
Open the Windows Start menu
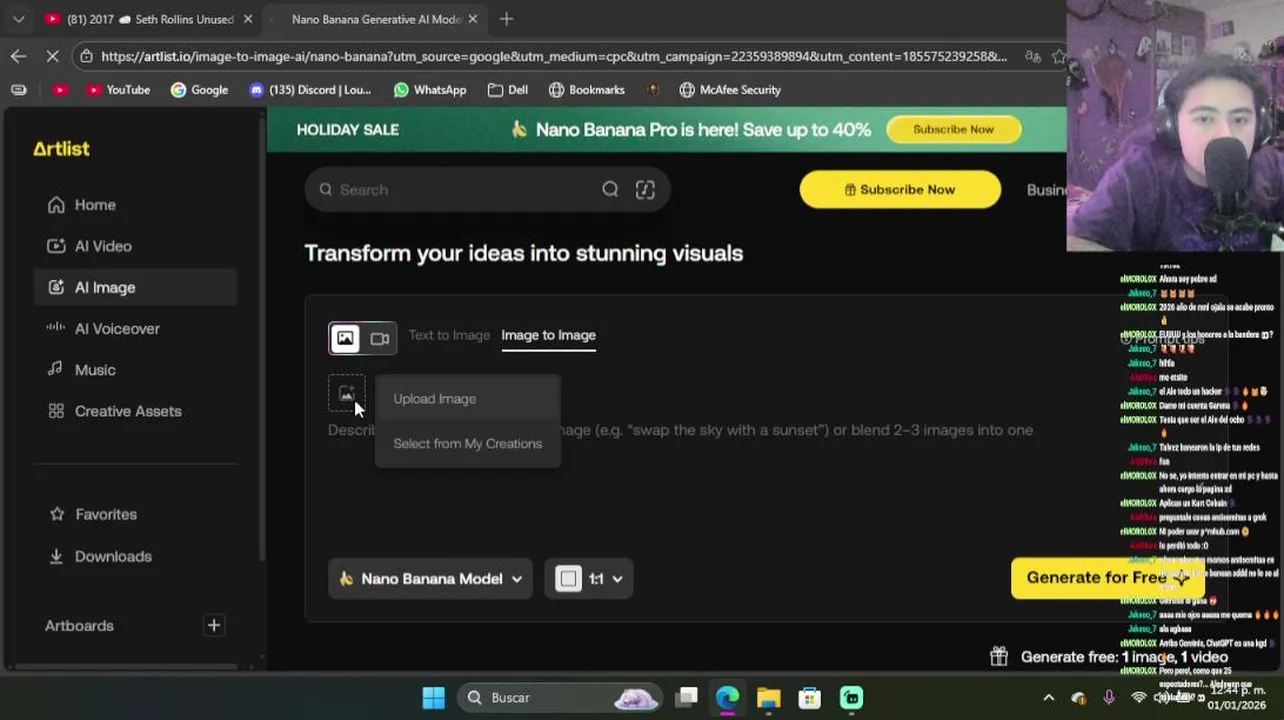(x=433, y=697)
